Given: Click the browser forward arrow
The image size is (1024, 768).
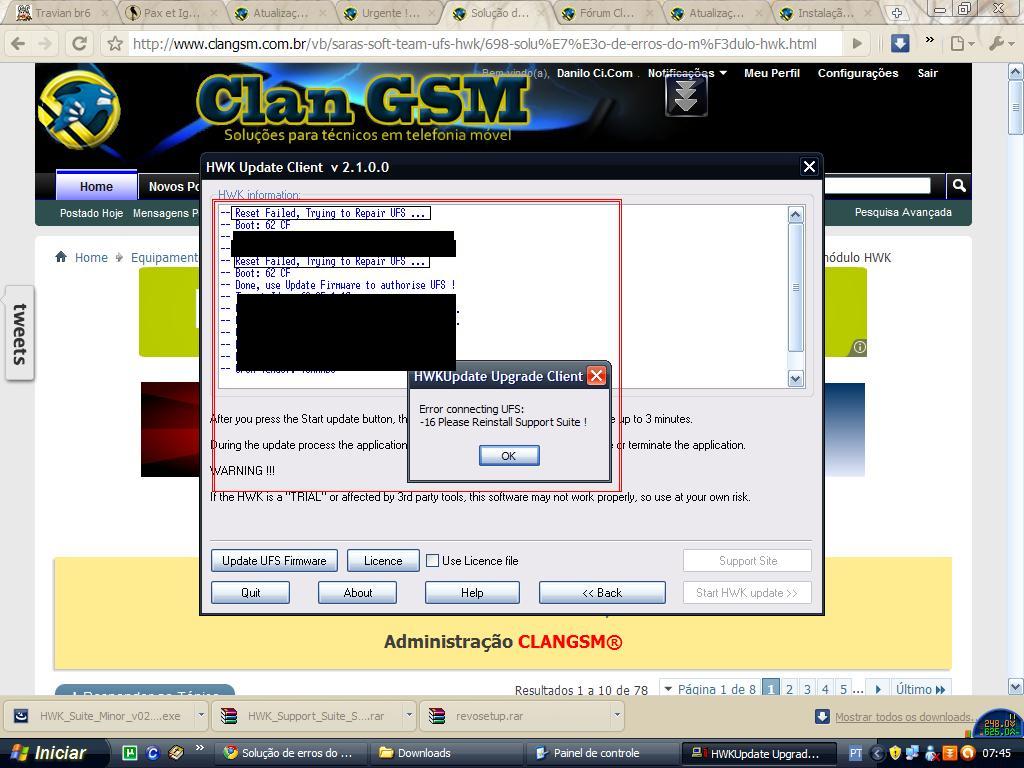Looking at the screenshot, I should (45, 44).
